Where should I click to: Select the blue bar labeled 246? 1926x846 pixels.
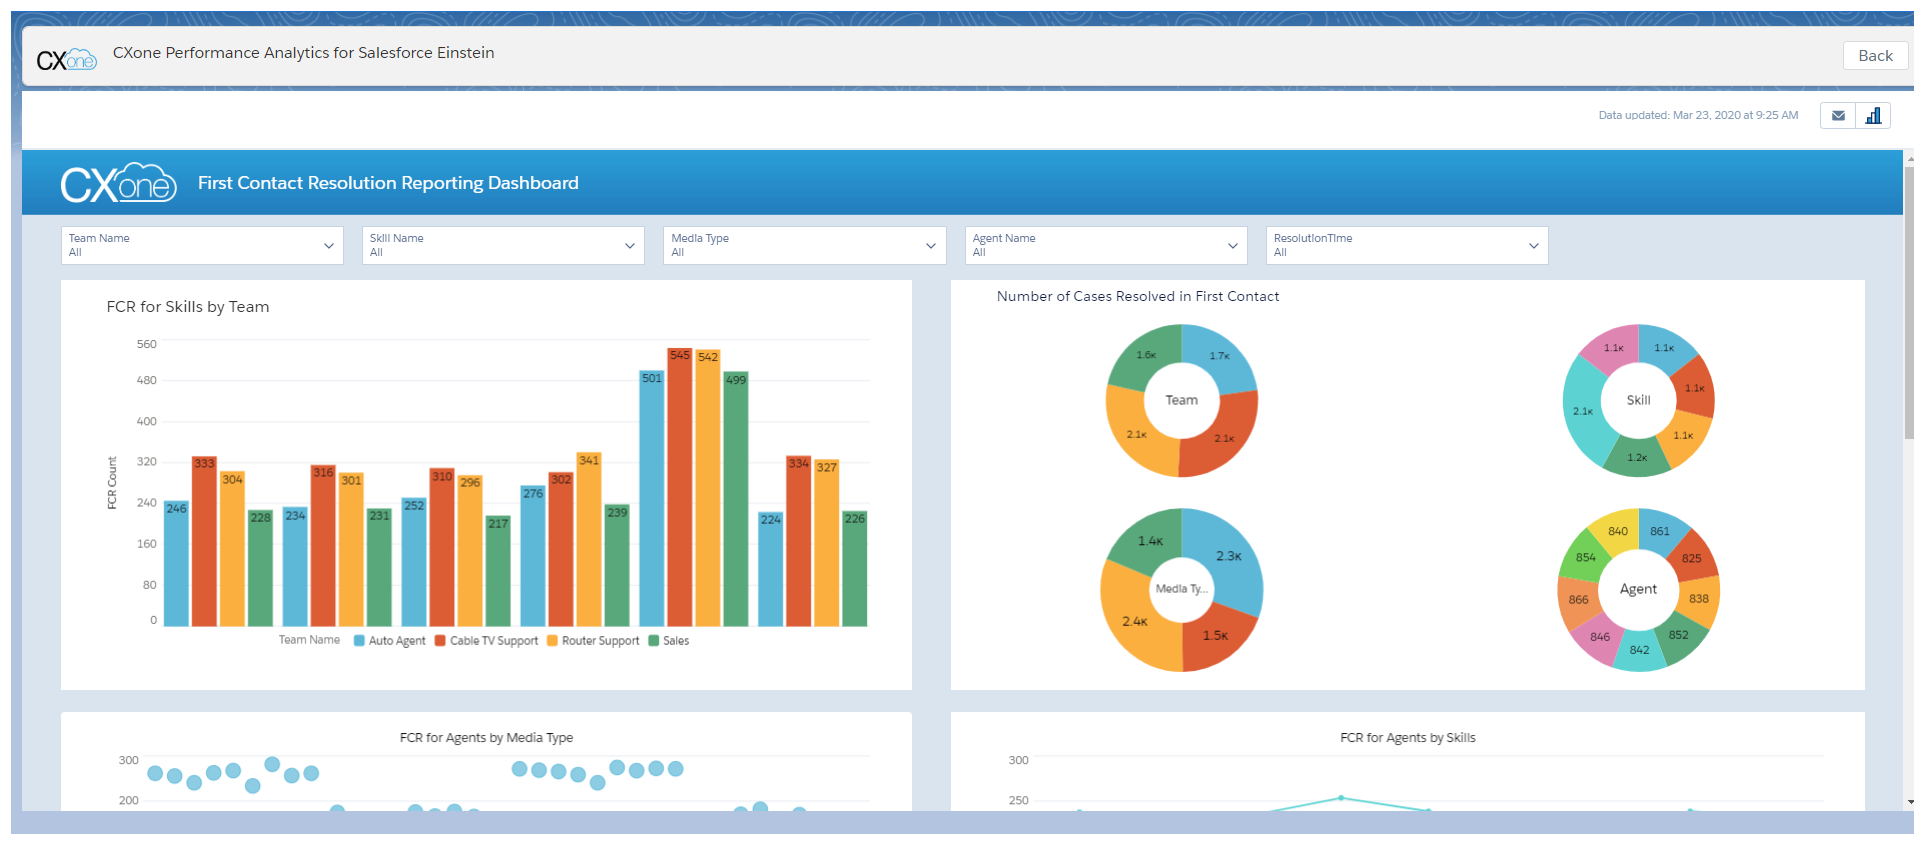176,564
